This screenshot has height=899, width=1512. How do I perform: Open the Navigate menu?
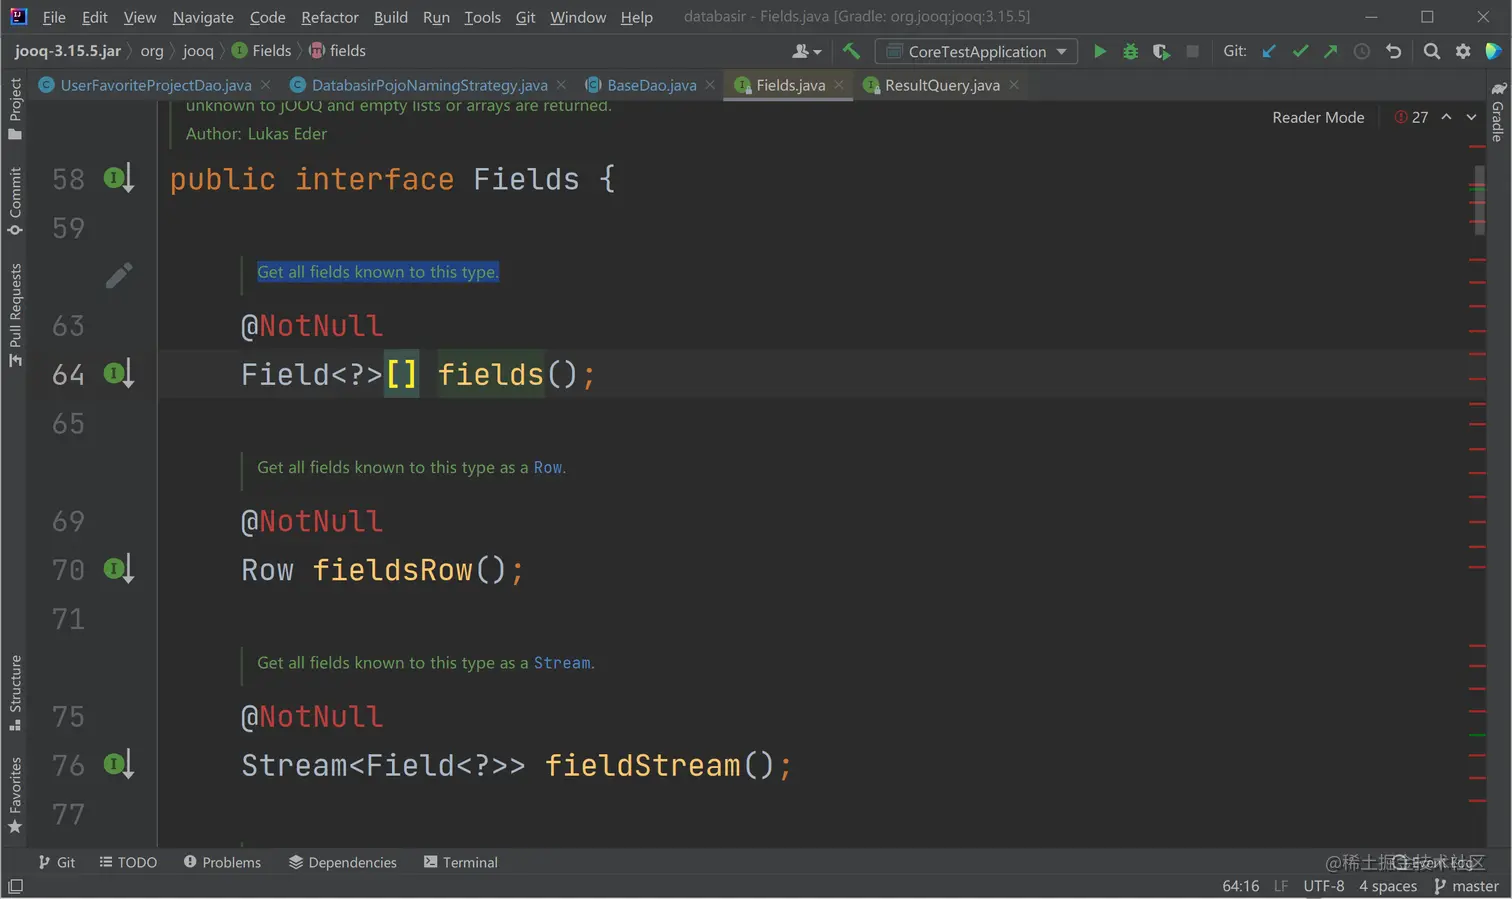(203, 17)
